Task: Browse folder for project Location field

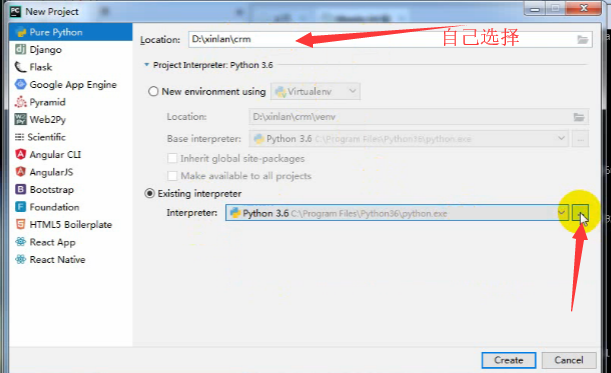Action: 583,39
